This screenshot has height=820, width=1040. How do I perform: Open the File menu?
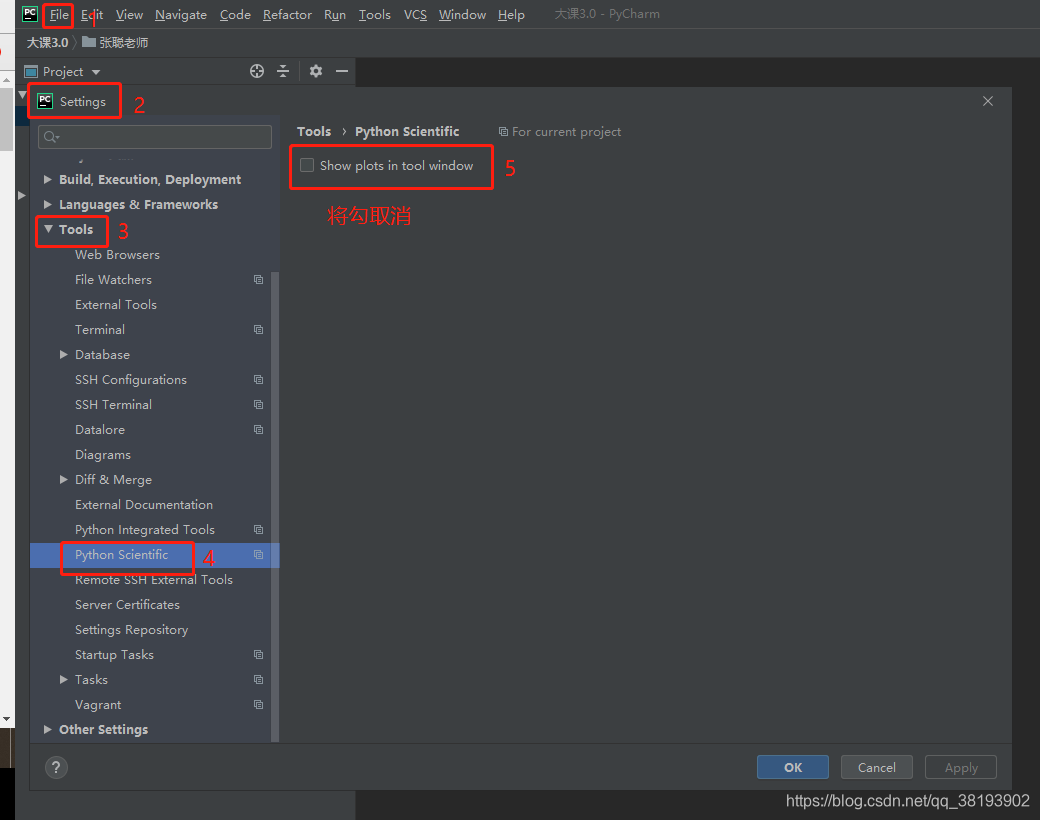pyautogui.click(x=59, y=15)
